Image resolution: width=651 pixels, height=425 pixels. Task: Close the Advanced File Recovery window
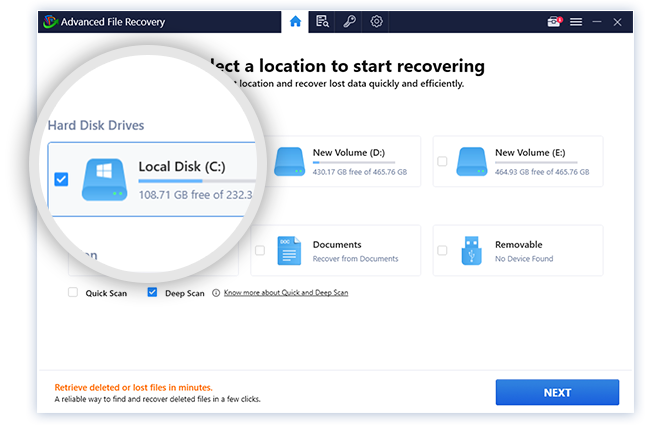coord(617,22)
